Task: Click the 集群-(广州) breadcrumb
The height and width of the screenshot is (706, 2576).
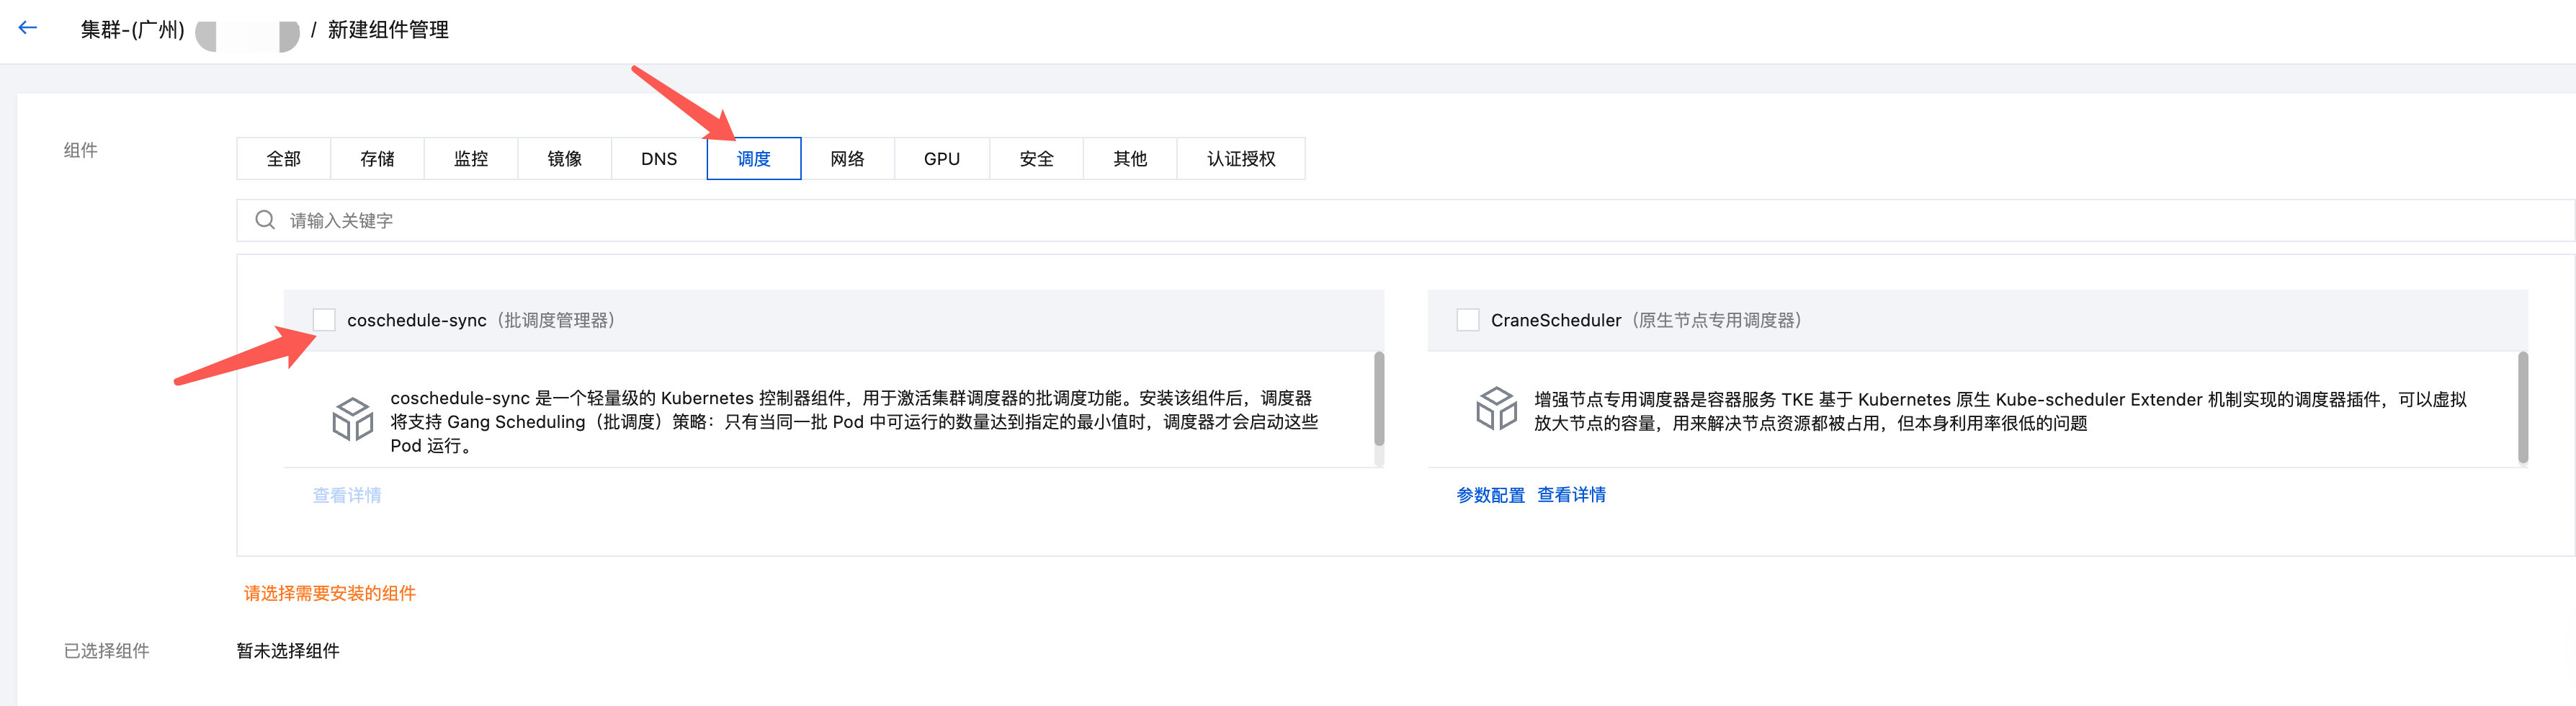Action: coord(133,30)
